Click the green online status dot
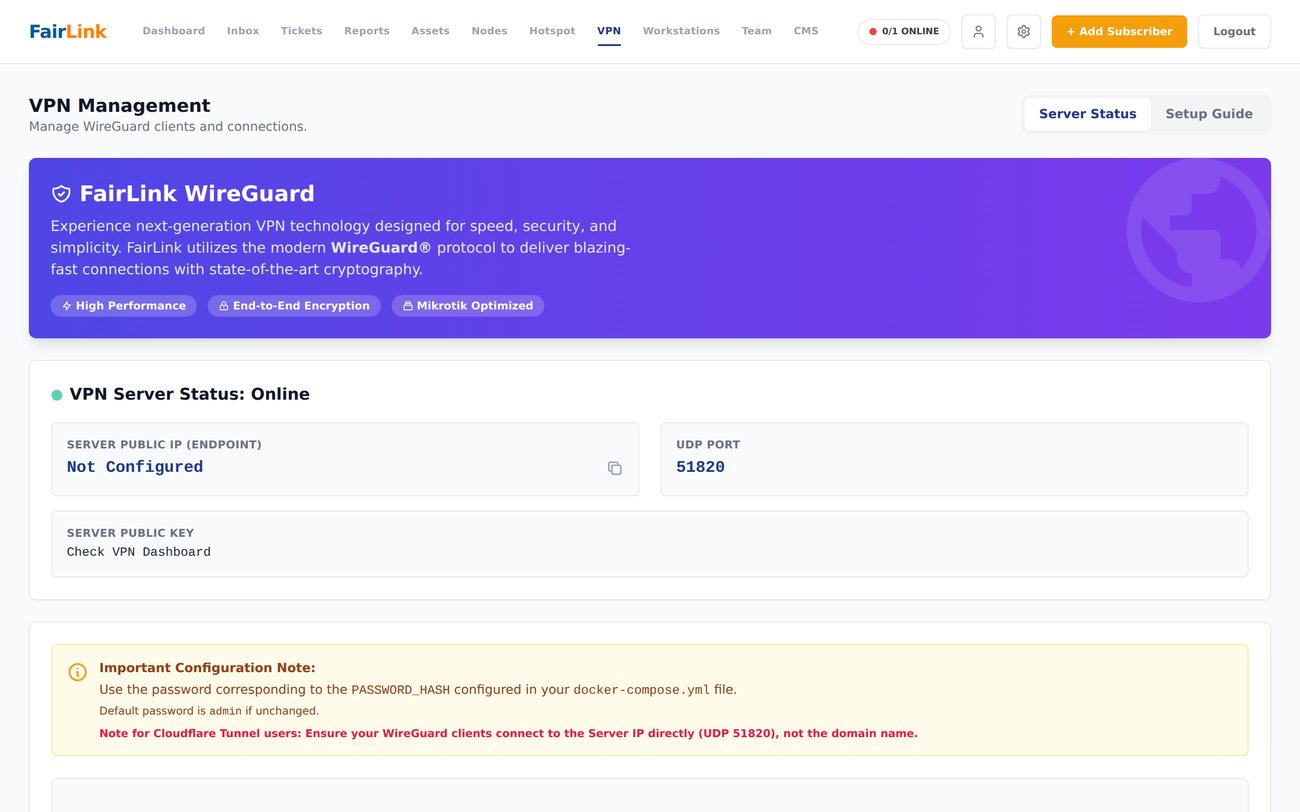1300x812 pixels. tap(57, 395)
